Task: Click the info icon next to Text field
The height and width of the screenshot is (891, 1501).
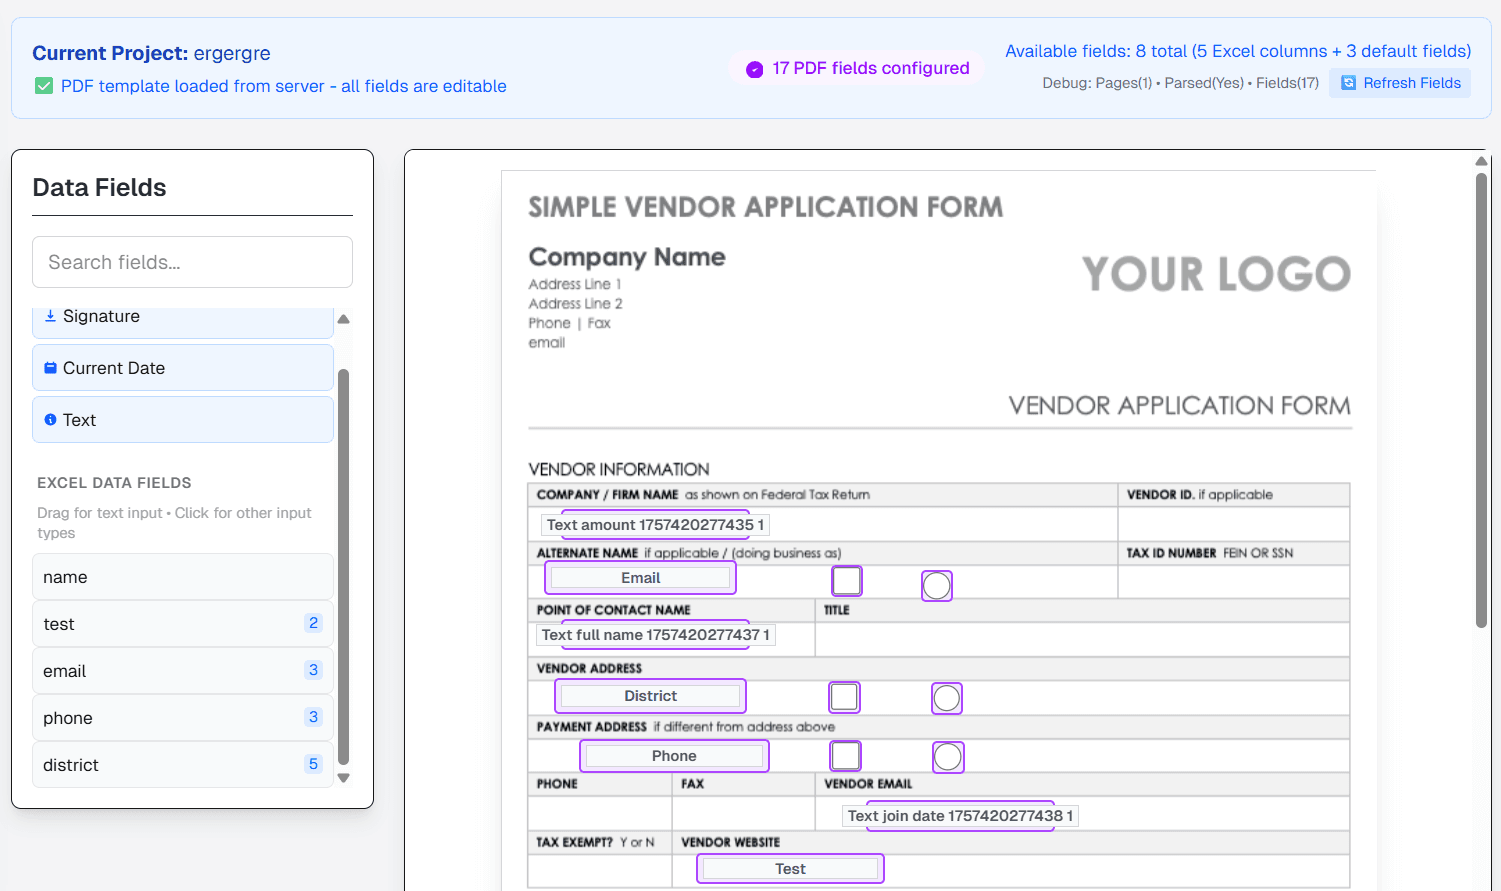Action: point(50,419)
